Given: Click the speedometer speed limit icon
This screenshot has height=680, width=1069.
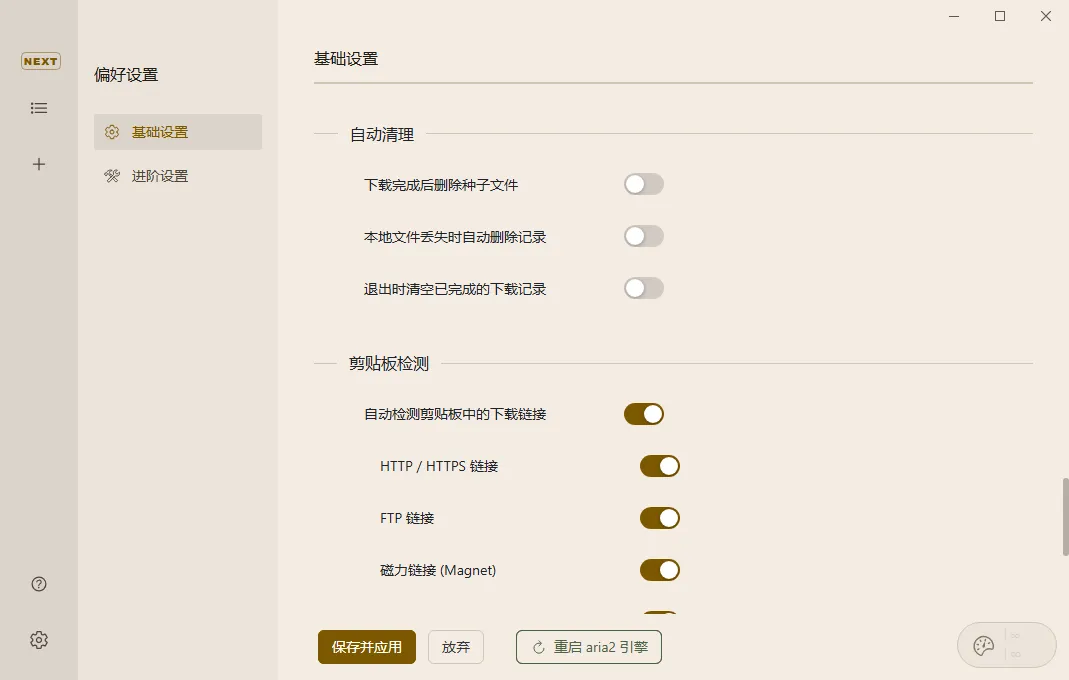Looking at the screenshot, I should click(984, 646).
